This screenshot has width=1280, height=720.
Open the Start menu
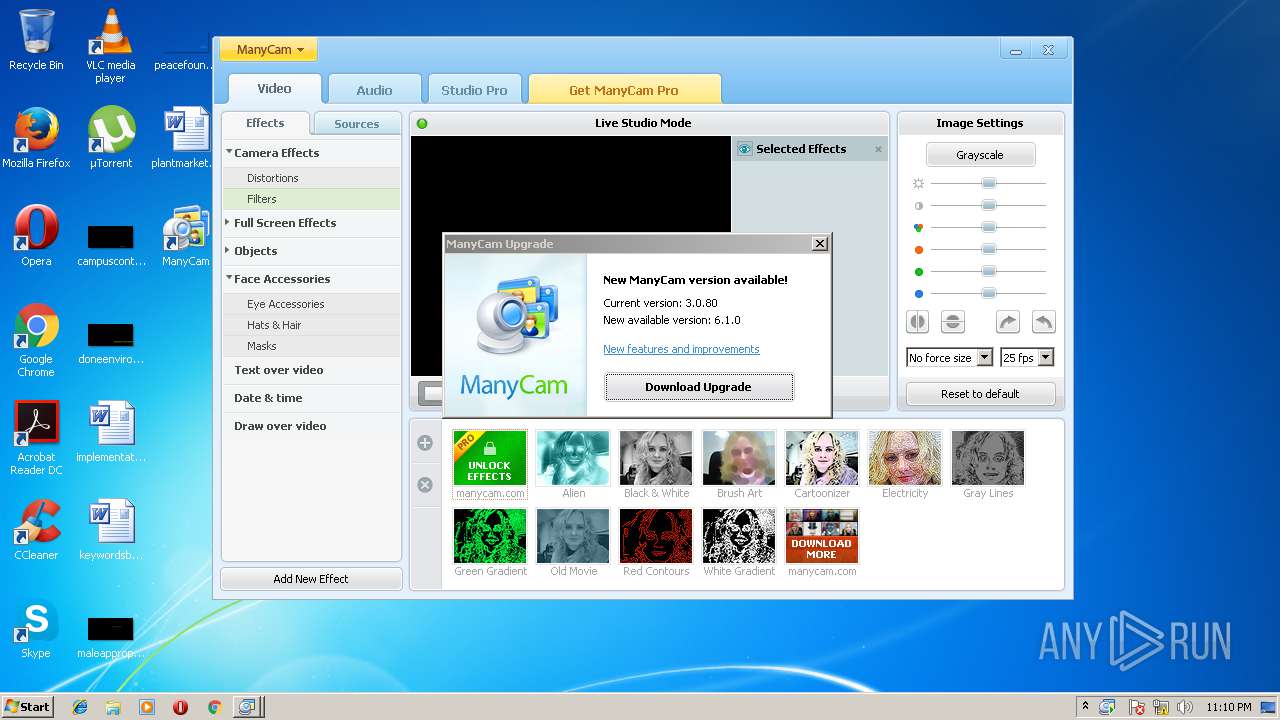pyautogui.click(x=27, y=706)
